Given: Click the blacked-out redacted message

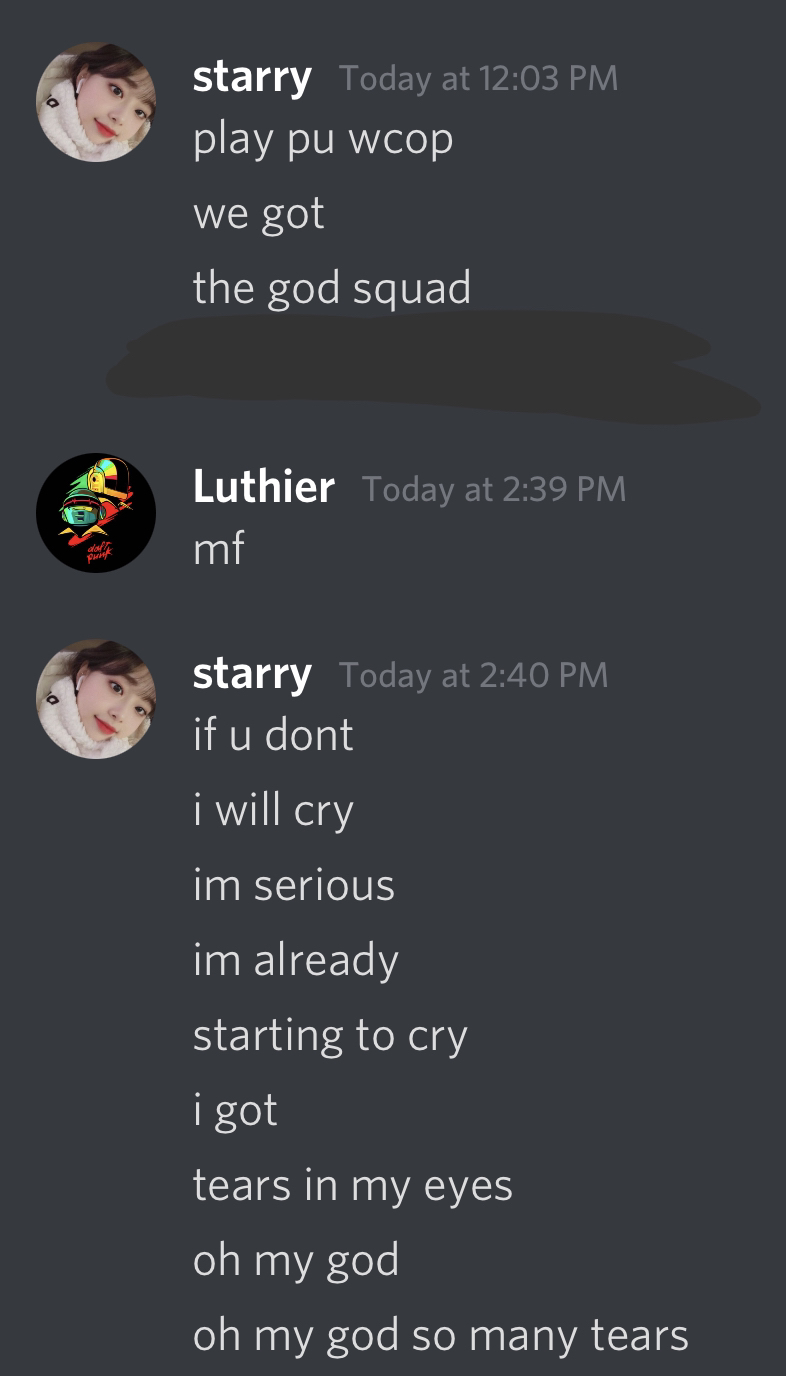Looking at the screenshot, I should coord(432,366).
